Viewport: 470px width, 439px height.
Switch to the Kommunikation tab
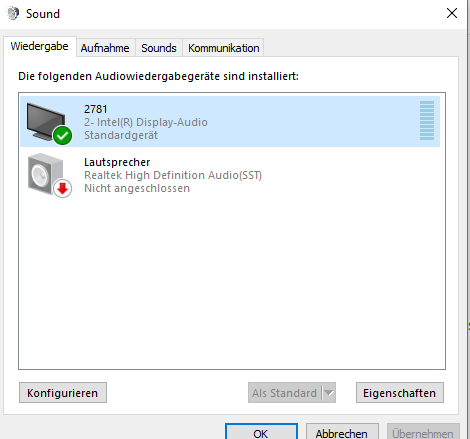223,48
